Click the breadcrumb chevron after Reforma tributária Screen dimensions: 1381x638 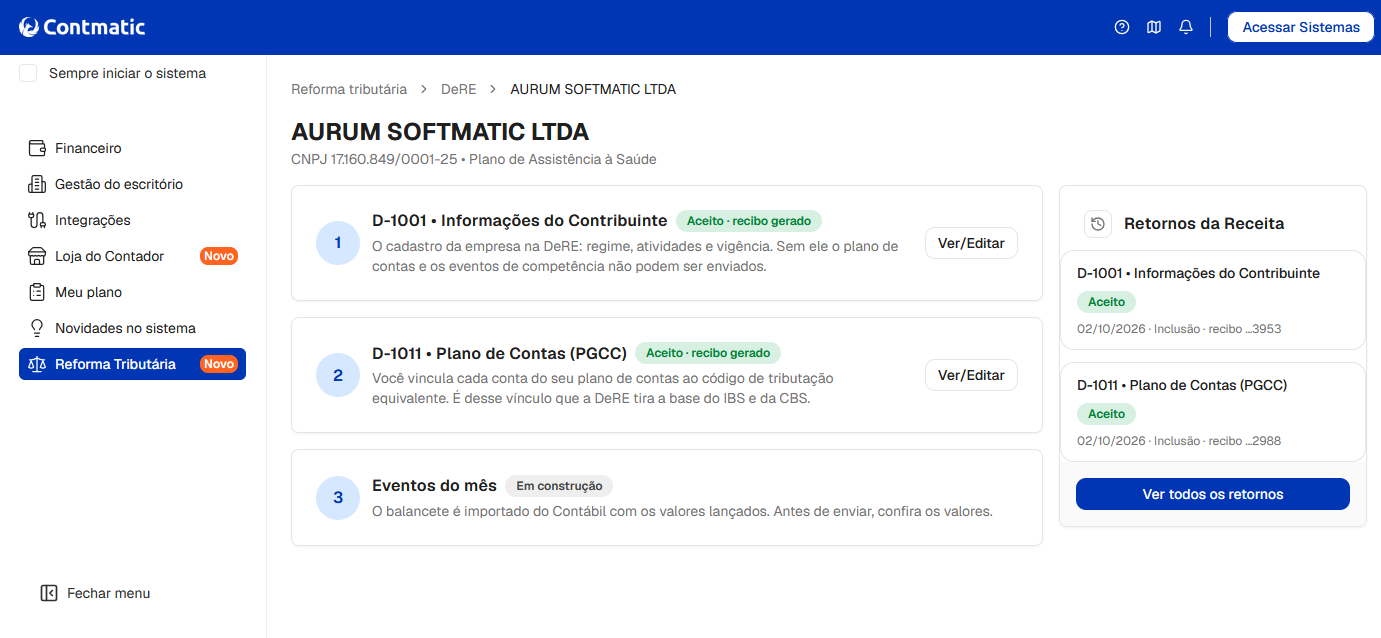click(x=424, y=89)
